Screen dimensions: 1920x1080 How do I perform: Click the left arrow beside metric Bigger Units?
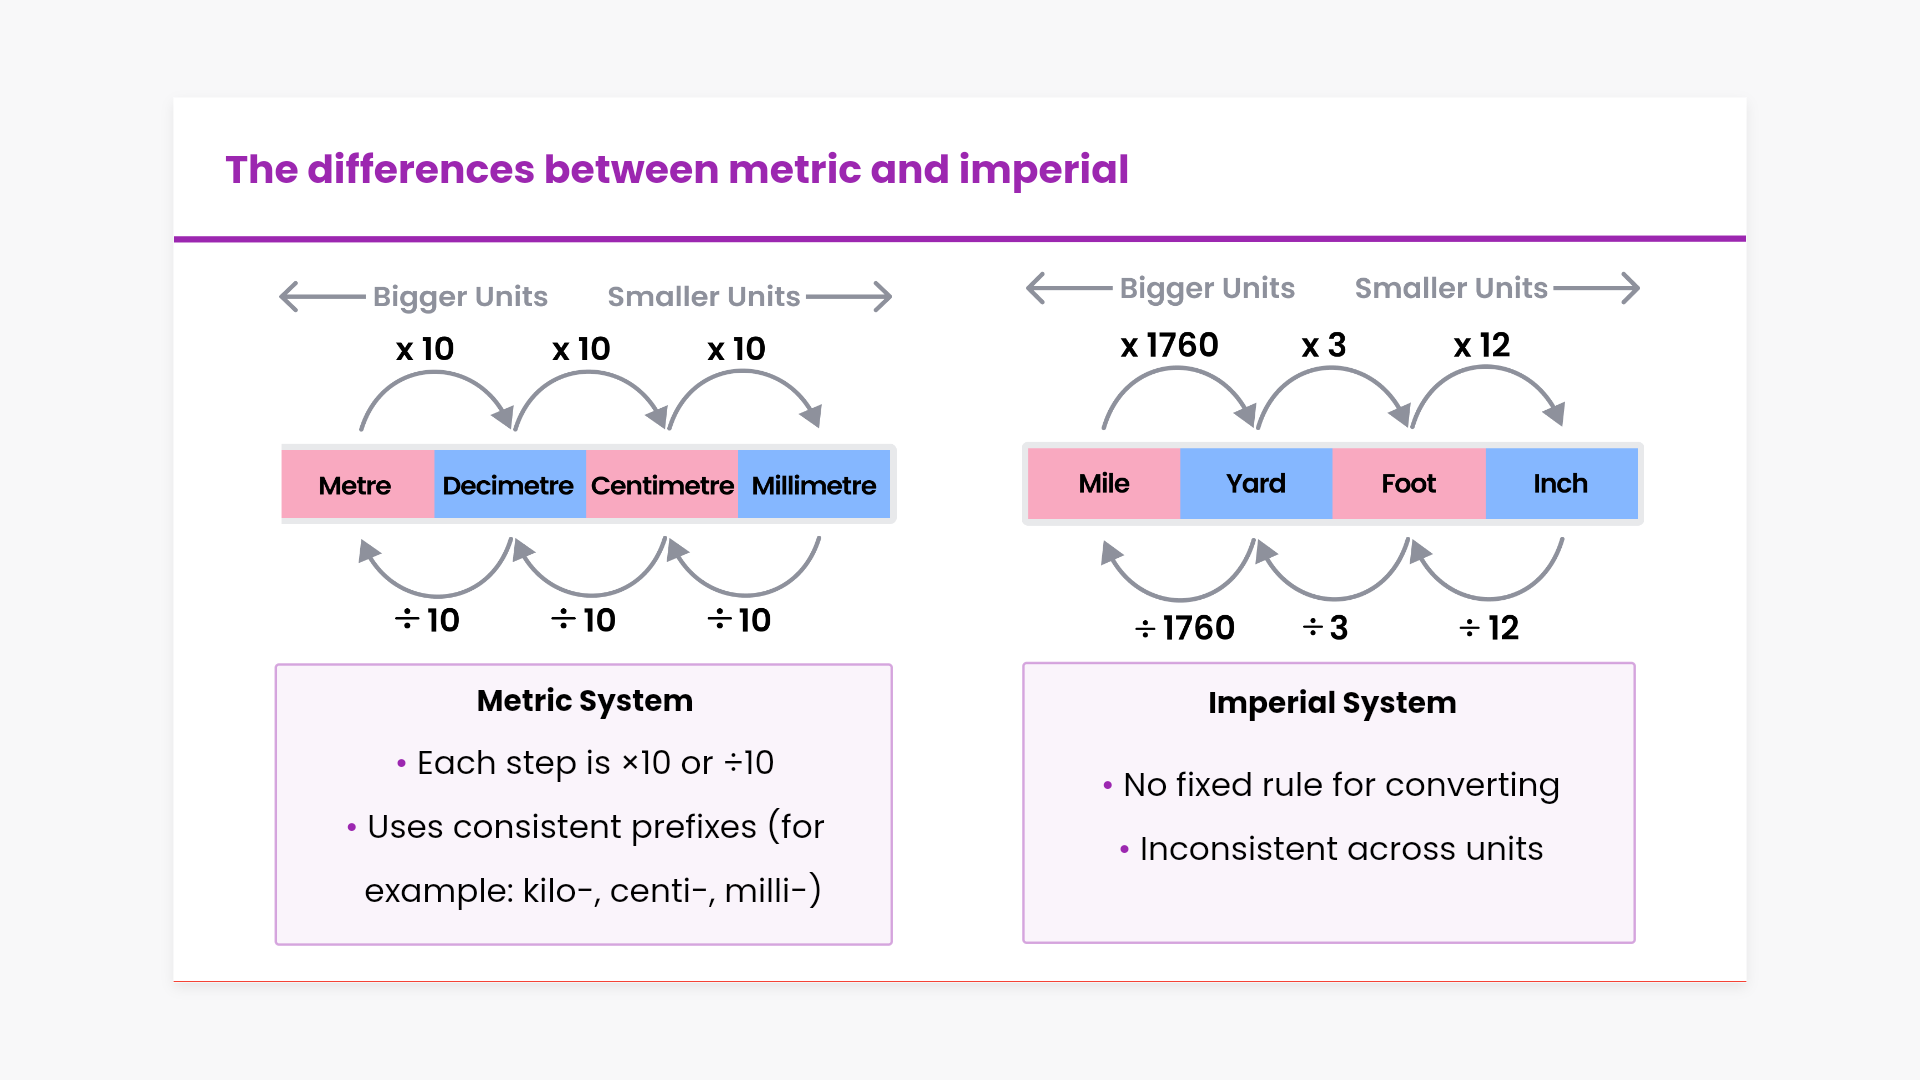[320, 297]
